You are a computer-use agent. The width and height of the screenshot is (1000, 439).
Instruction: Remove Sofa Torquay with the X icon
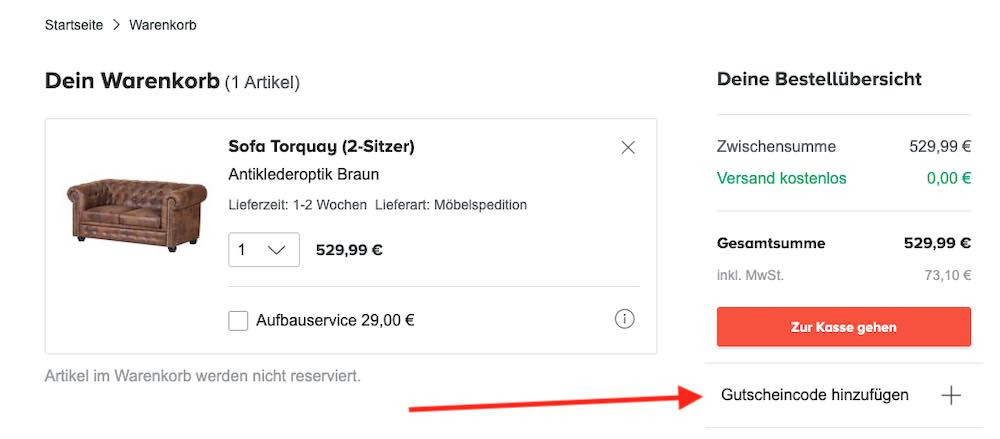point(628,148)
